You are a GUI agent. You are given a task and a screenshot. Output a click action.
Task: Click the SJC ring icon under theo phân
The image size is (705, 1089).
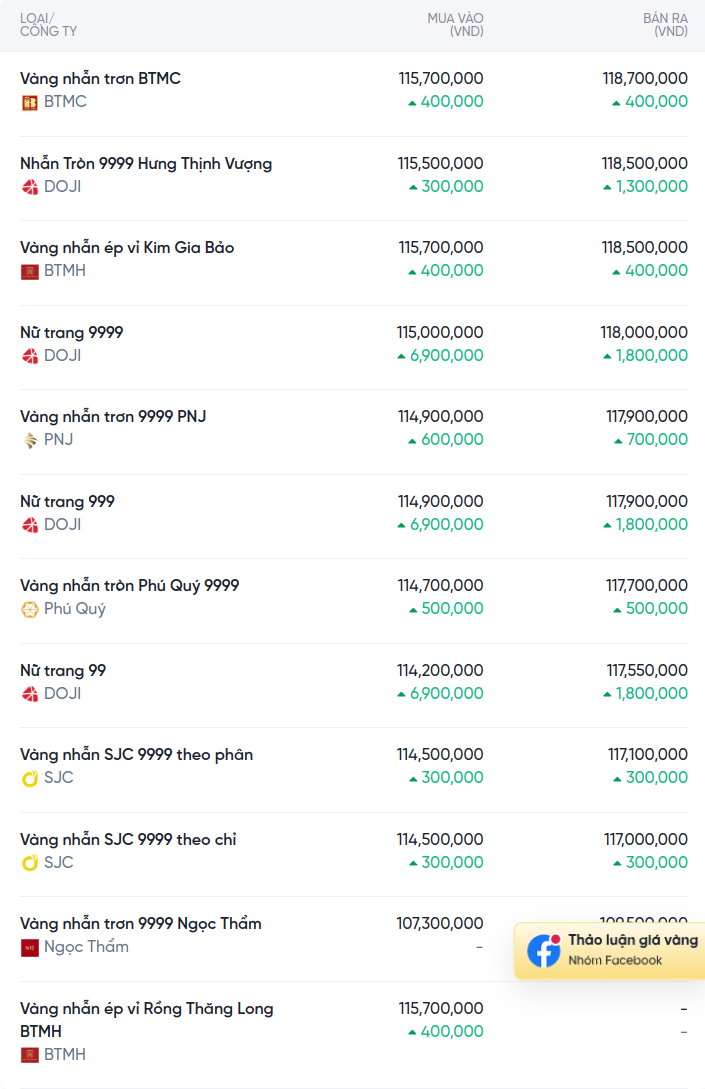pyautogui.click(x=30, y=779)
